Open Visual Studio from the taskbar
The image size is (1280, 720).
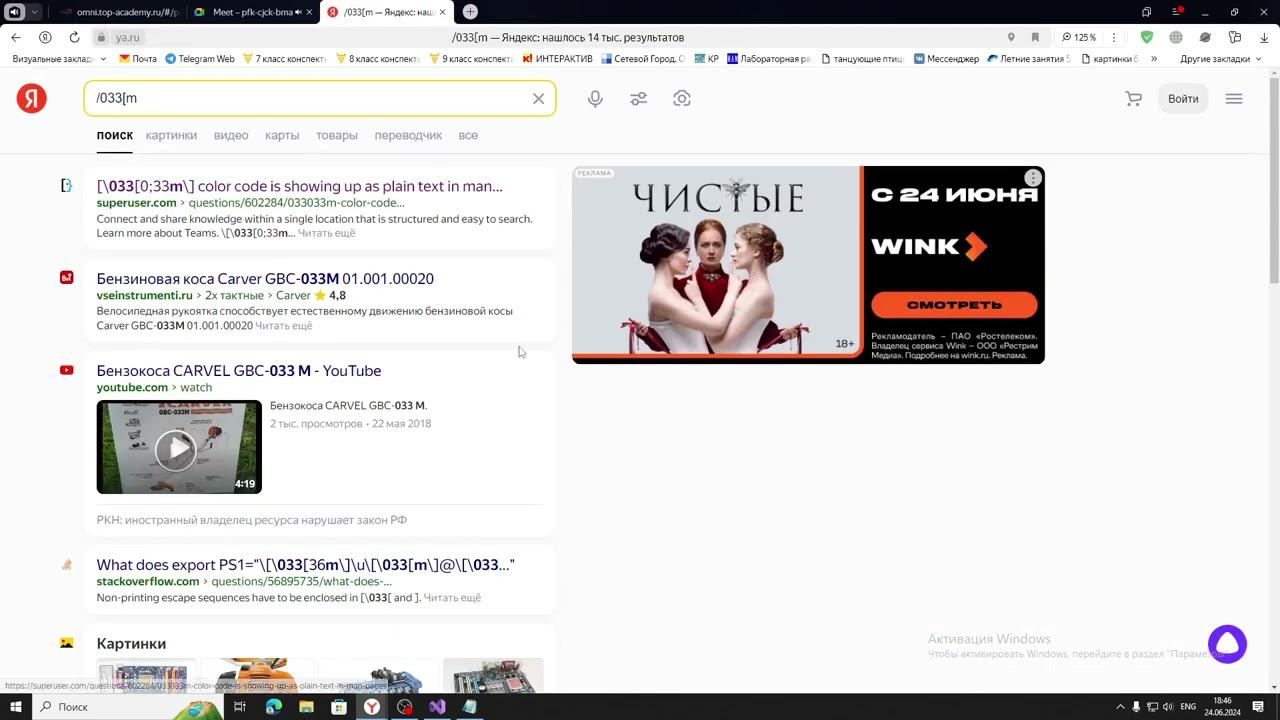pos(437,707)
